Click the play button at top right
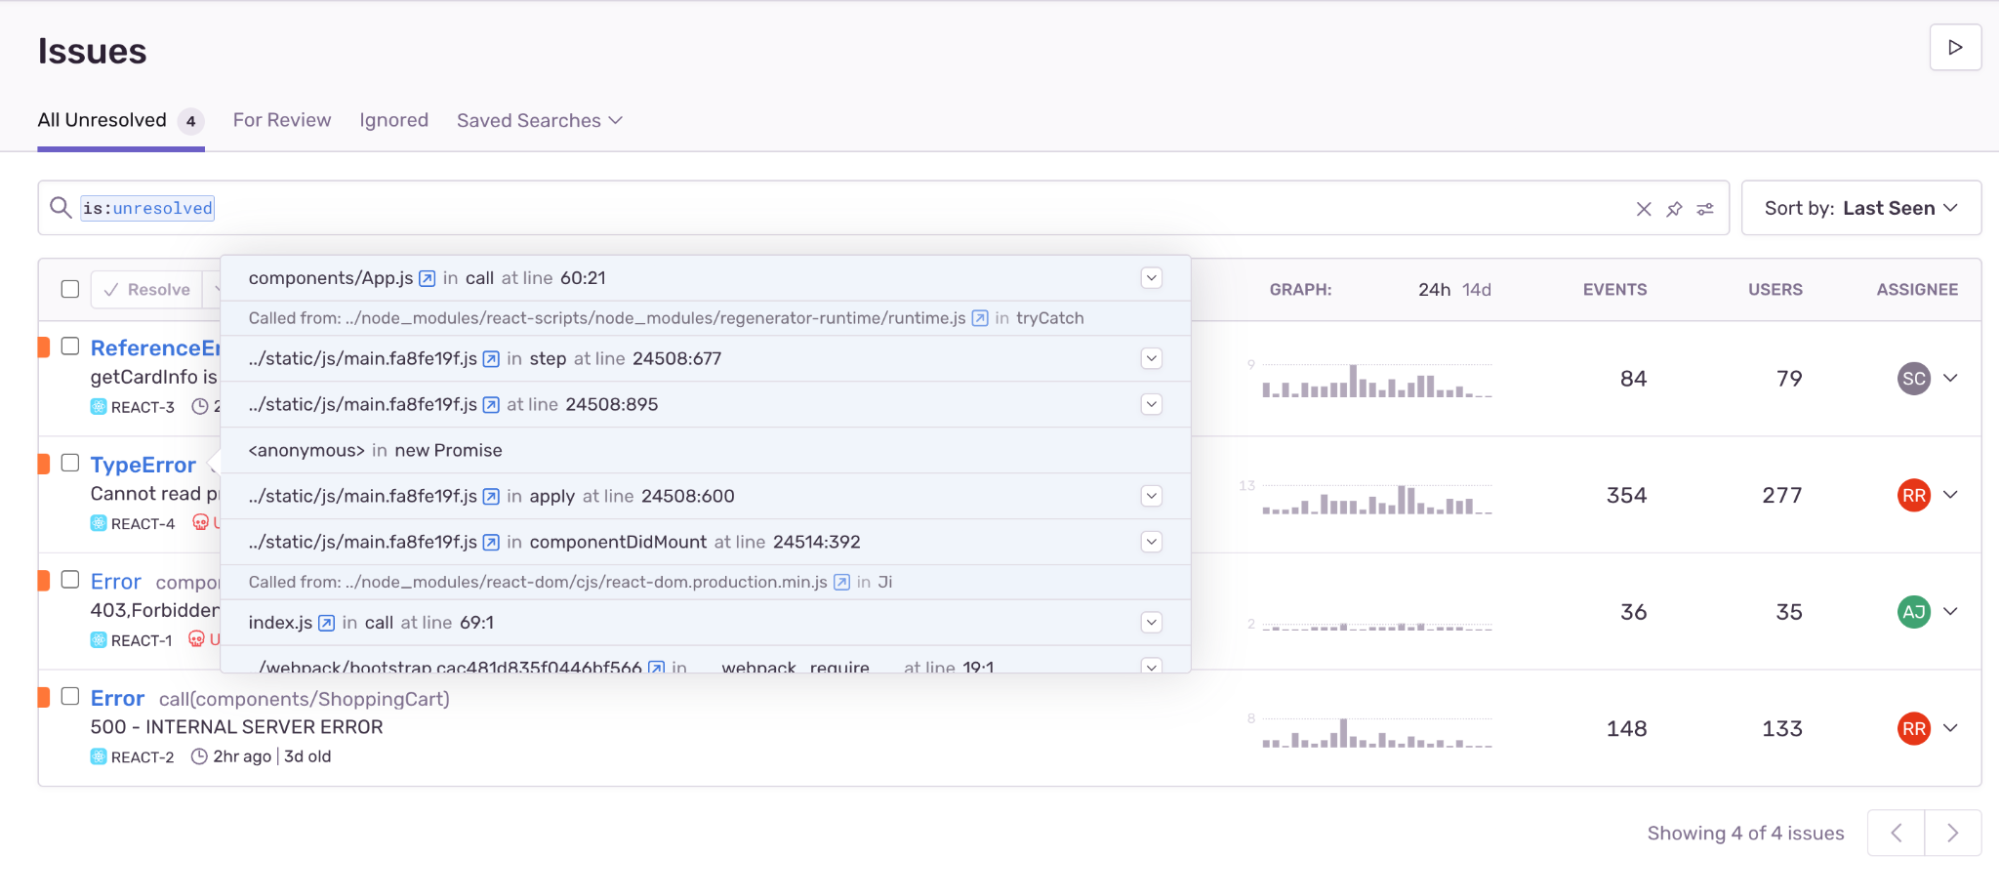The image size is (1999, 878). point(1955,47)
